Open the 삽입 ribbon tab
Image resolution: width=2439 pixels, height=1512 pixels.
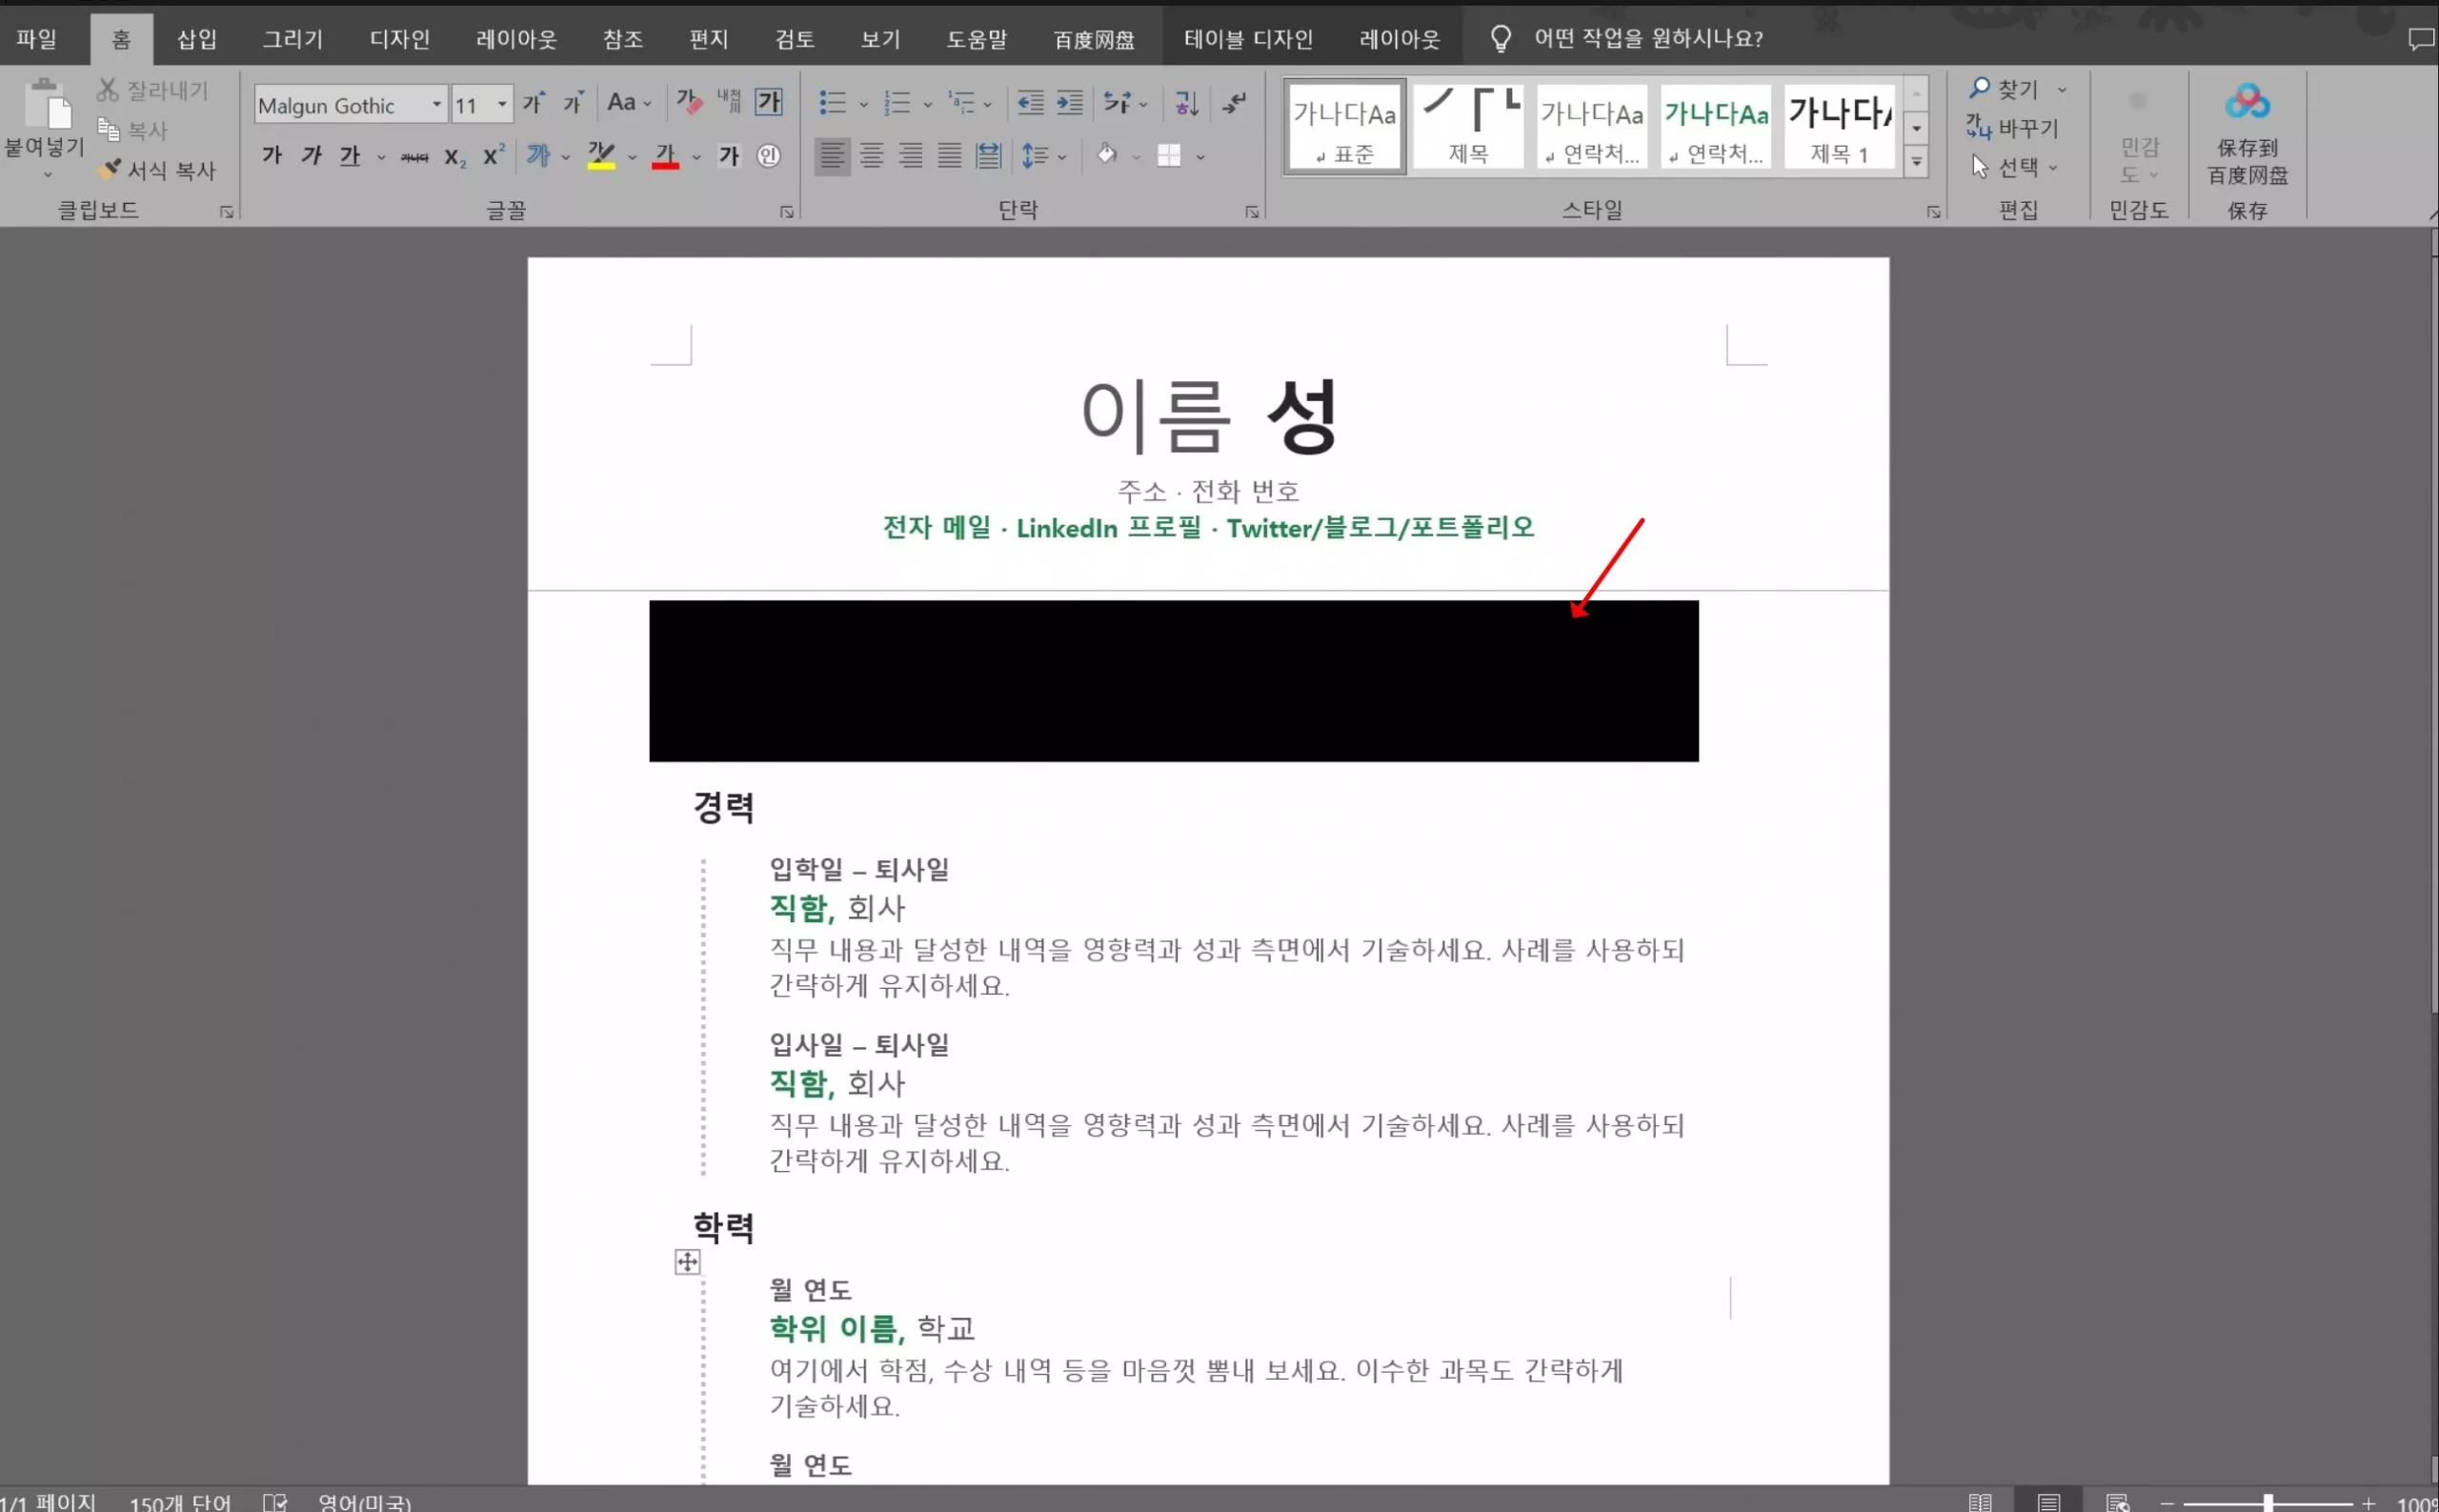pyautogui.click(x=196, y=38)
